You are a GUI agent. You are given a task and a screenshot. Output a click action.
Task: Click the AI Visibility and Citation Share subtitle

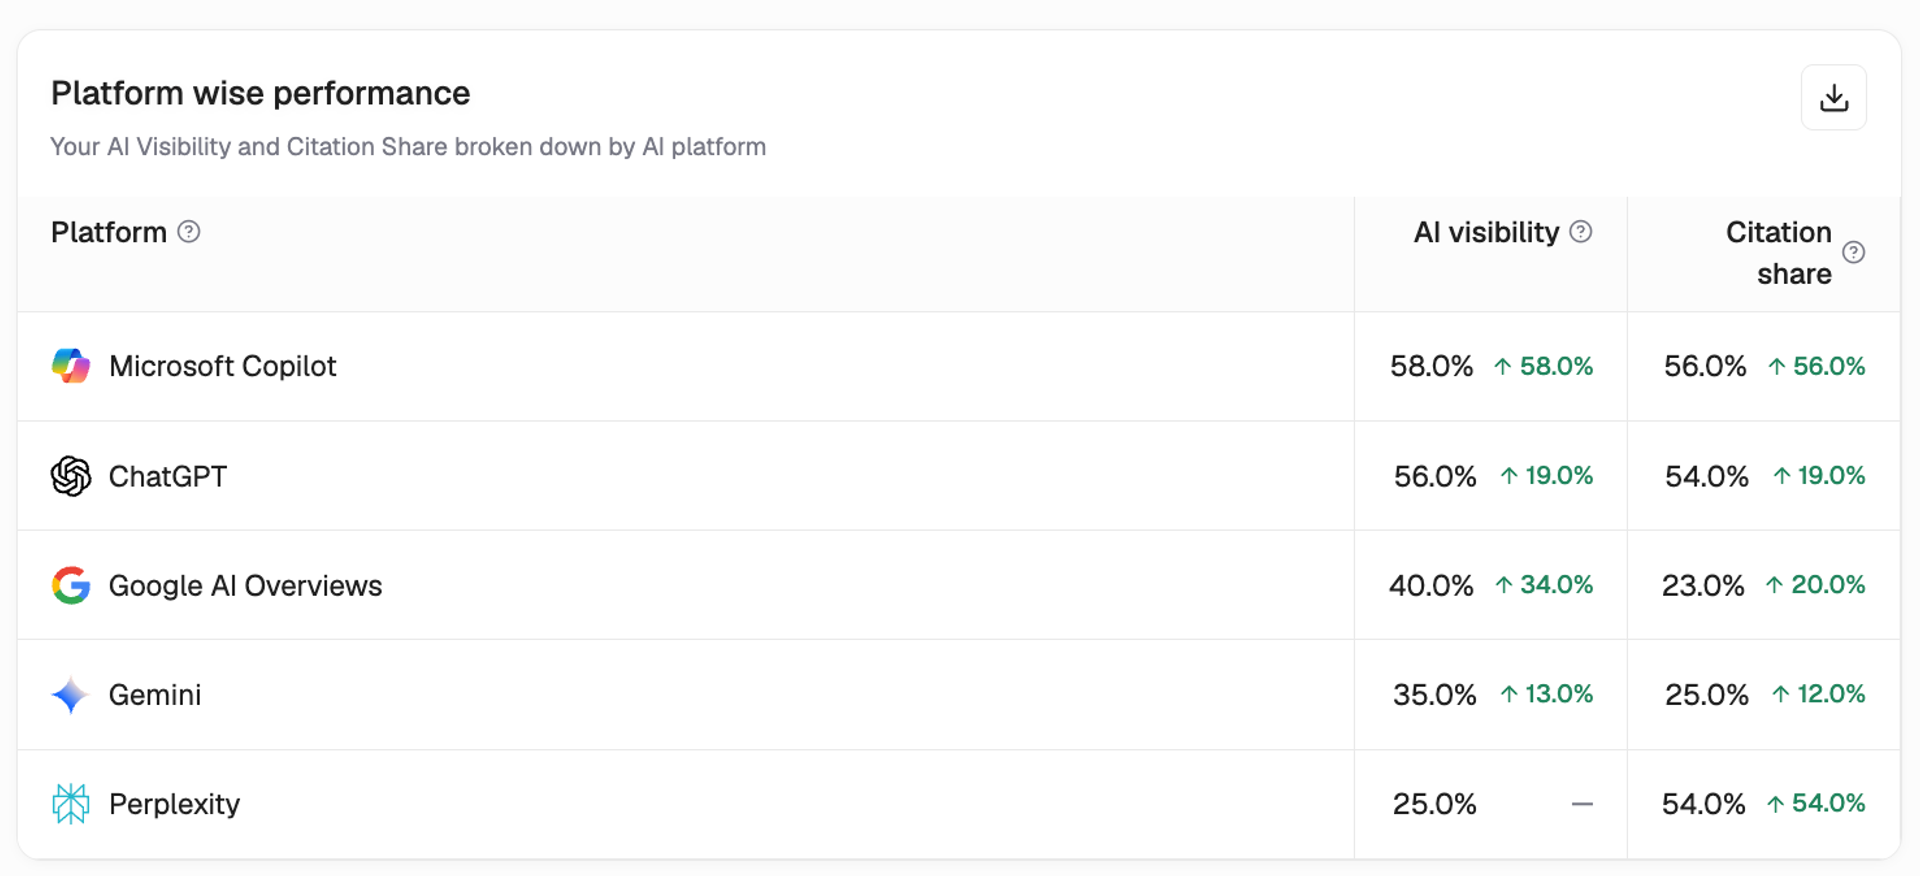(408, 147)
